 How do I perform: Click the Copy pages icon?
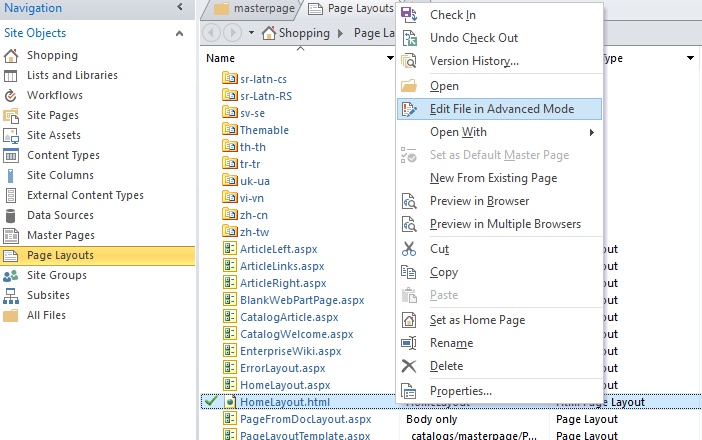(409, 272)
